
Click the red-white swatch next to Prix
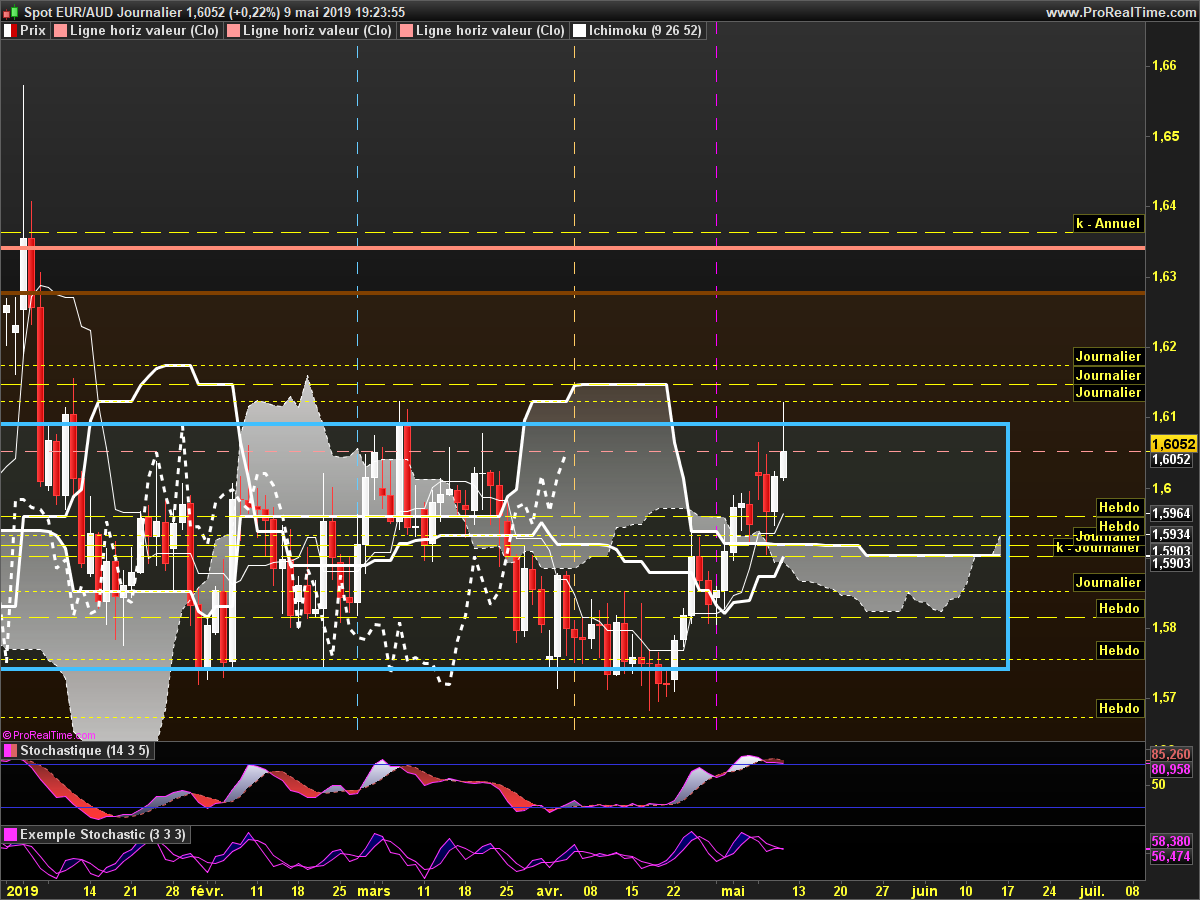point(10,31)
